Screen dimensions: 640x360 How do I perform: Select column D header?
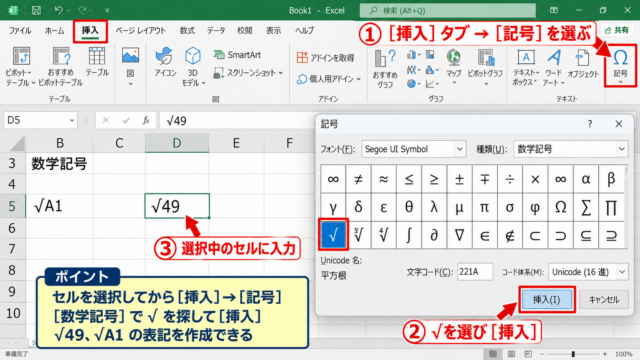177,143
